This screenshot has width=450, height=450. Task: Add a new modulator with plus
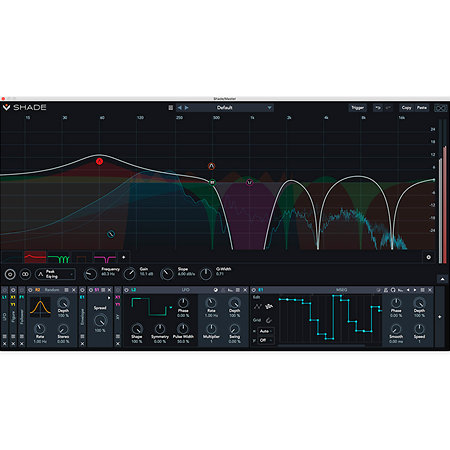tap(440, 317)
